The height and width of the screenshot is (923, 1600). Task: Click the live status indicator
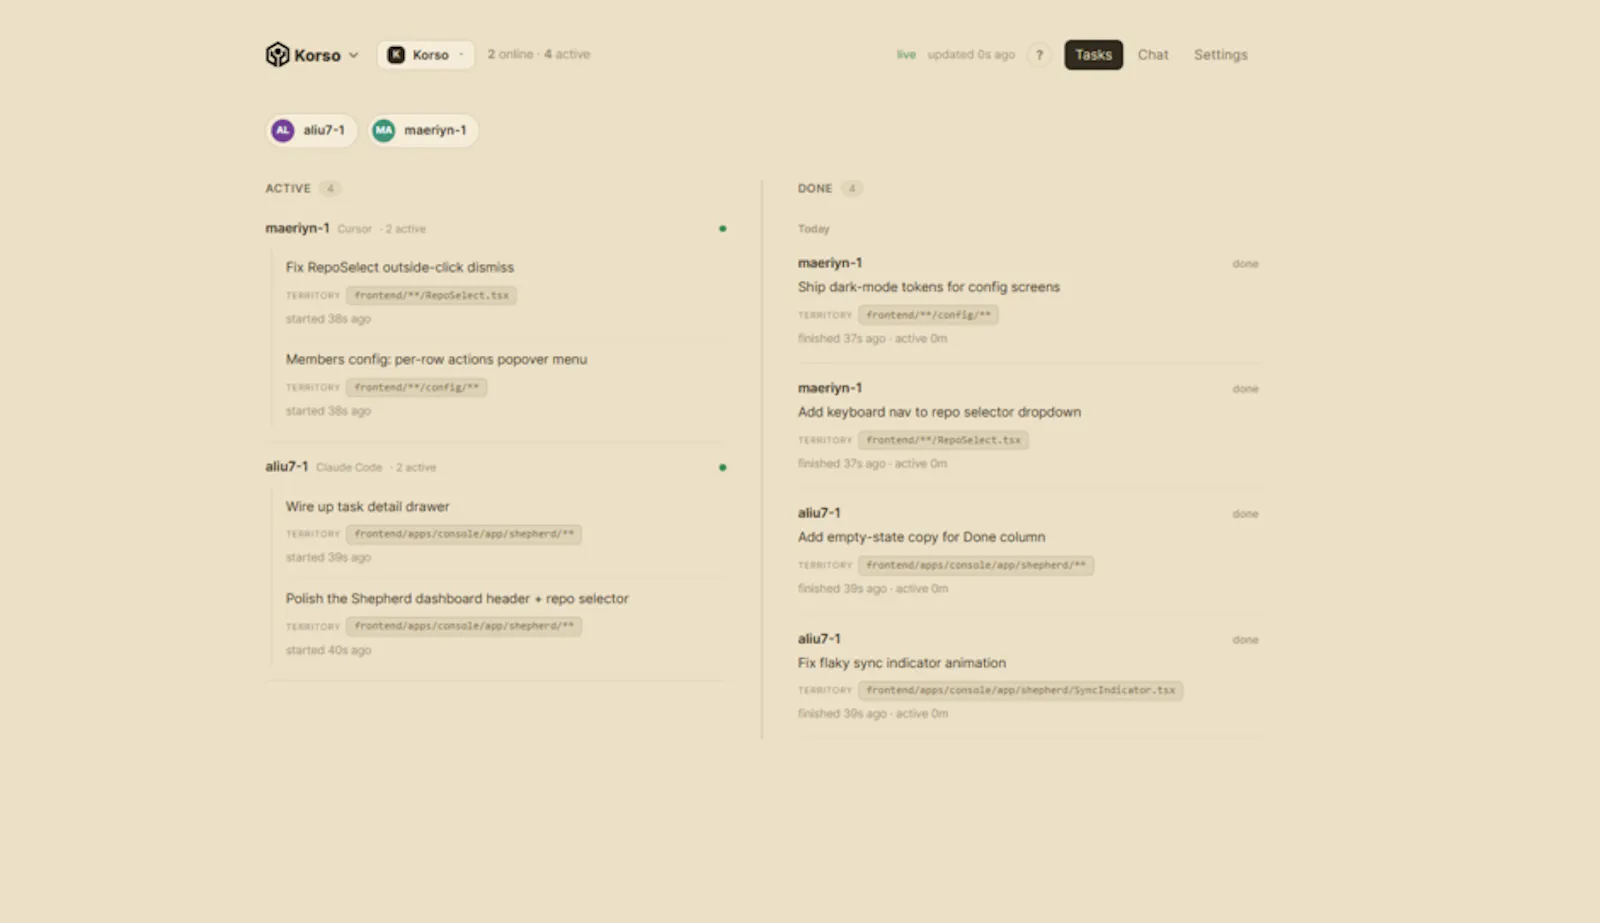point(906,55)
